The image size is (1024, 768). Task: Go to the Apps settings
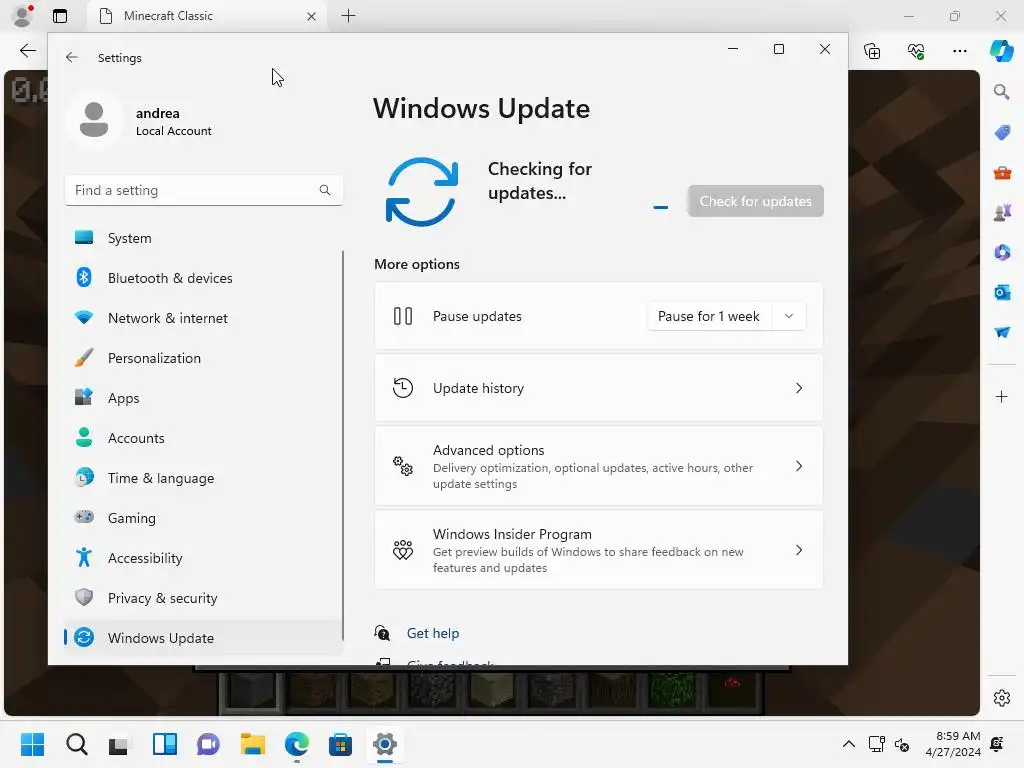tap(203, 398)
